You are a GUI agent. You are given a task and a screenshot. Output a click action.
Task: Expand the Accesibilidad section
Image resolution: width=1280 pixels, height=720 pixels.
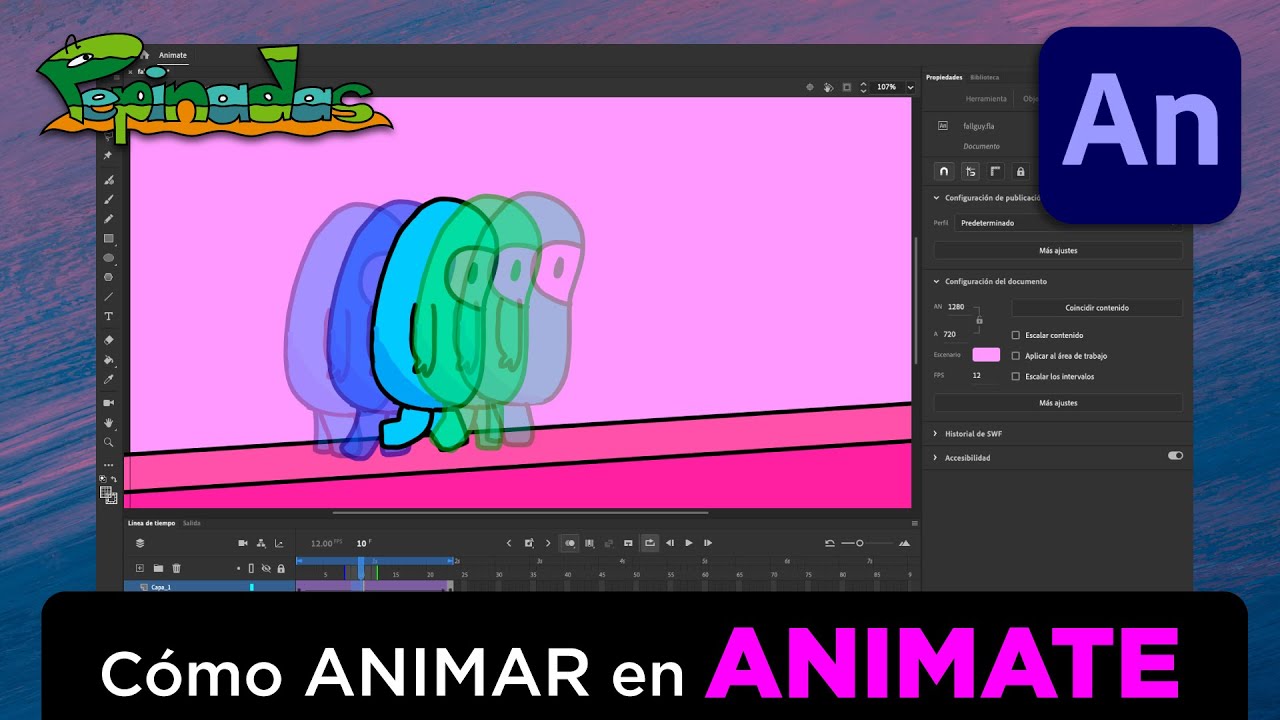tap(936, 458)
